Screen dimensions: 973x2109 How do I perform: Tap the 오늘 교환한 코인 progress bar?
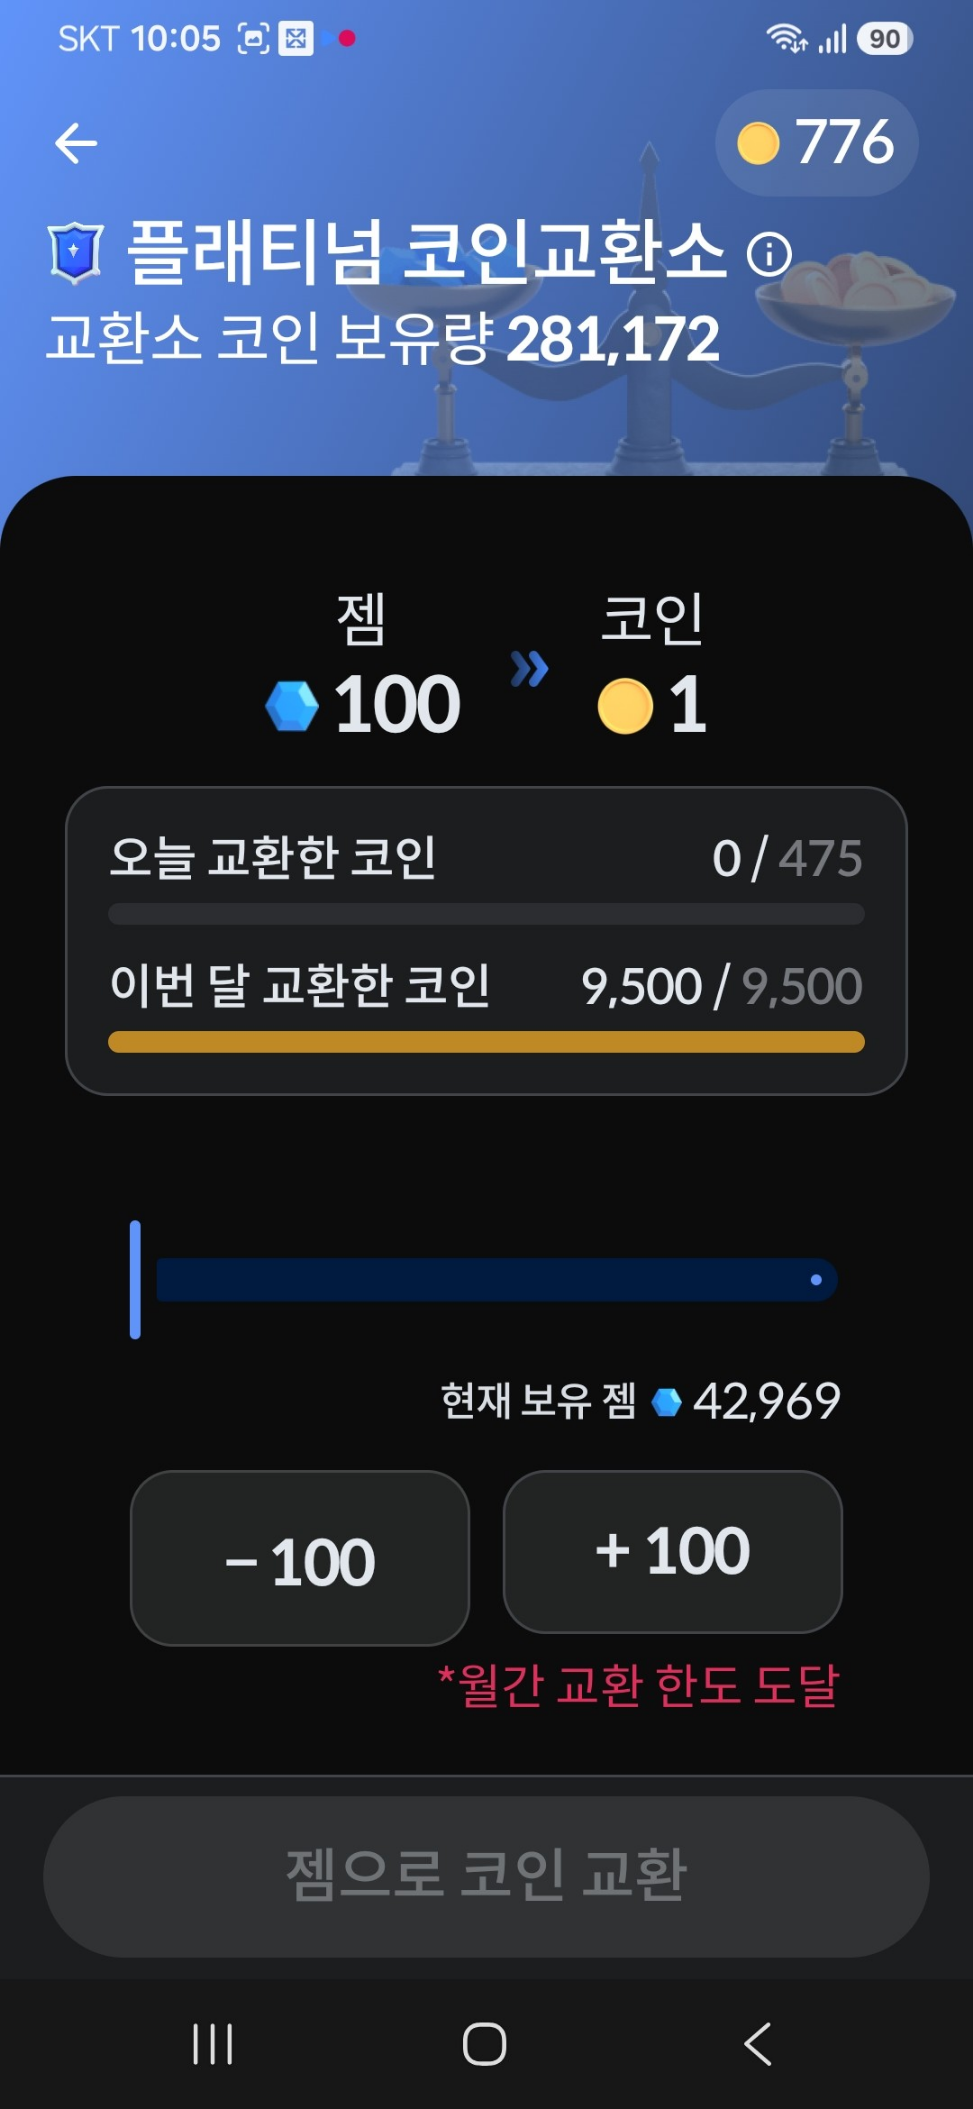click(486, 914)
